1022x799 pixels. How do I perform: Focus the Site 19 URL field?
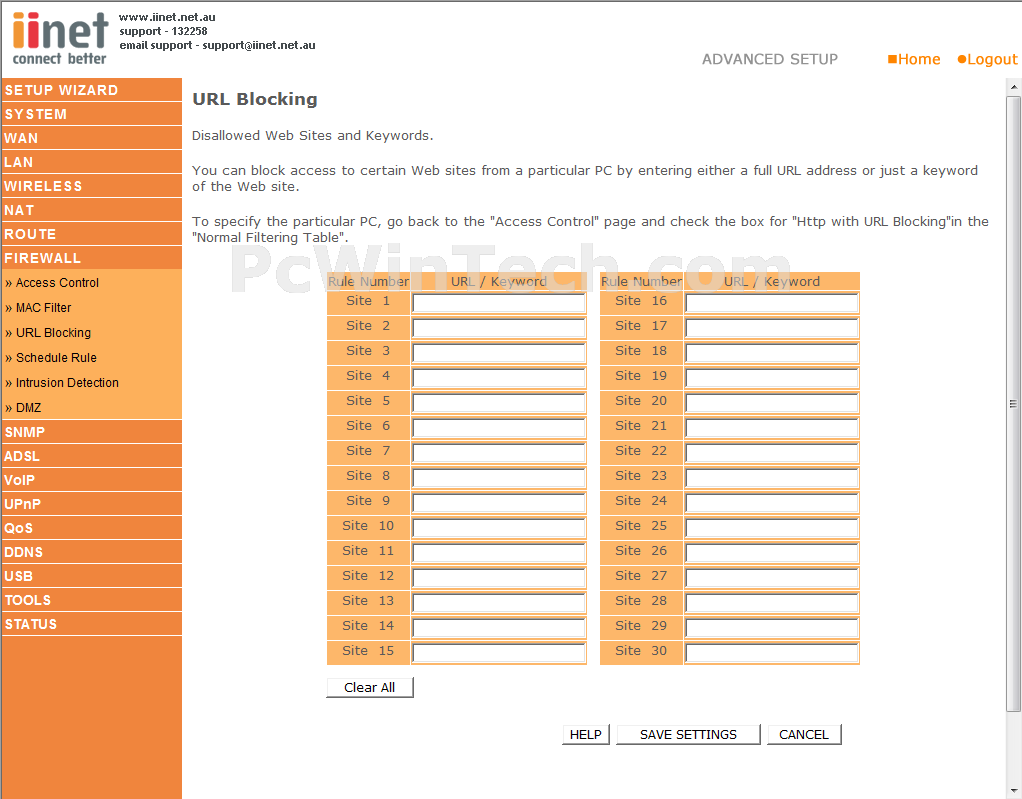[772, 378]
